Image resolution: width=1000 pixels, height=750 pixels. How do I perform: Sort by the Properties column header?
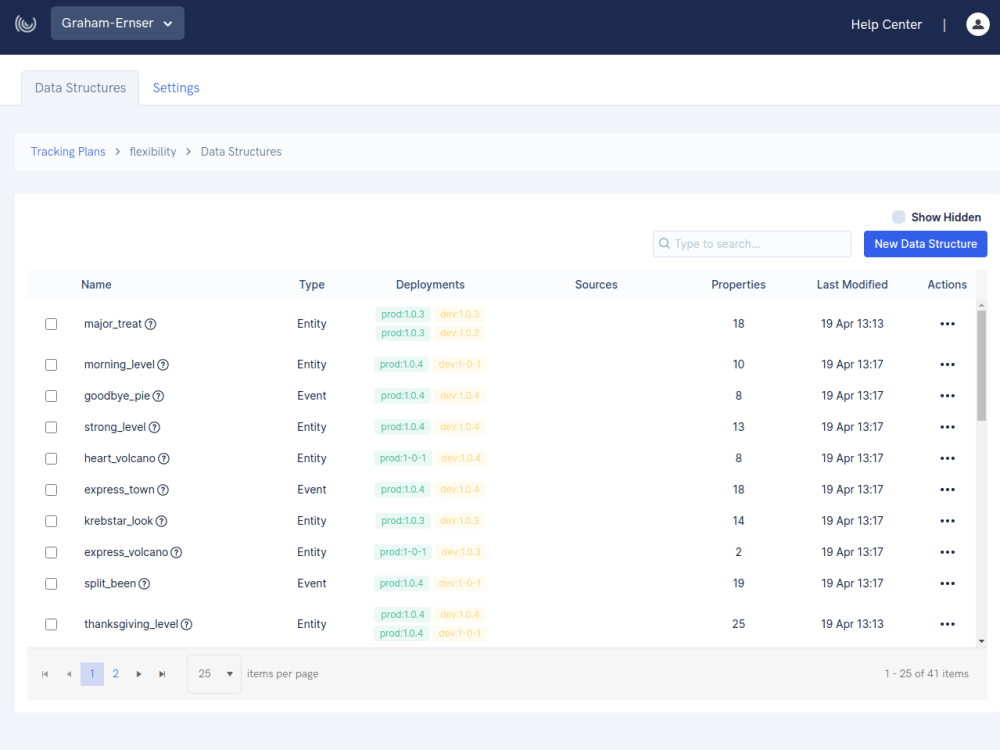click(x=738, y=285)
